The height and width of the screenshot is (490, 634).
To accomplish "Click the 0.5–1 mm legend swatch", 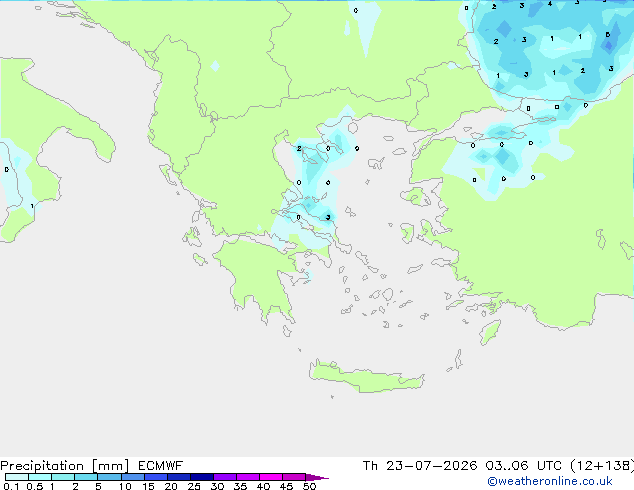I will coord(40,477).
